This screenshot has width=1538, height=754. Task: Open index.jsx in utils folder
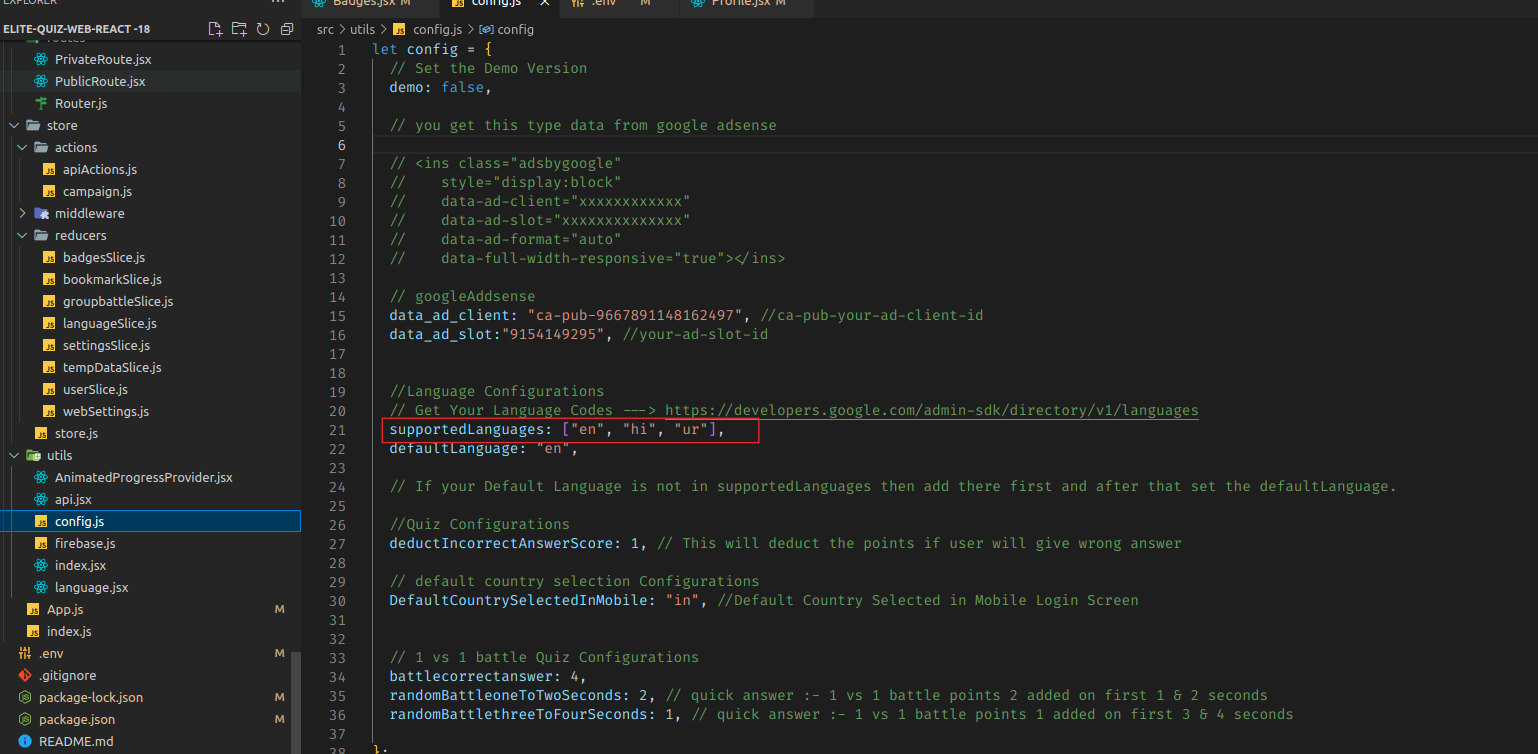pos(80,565)
